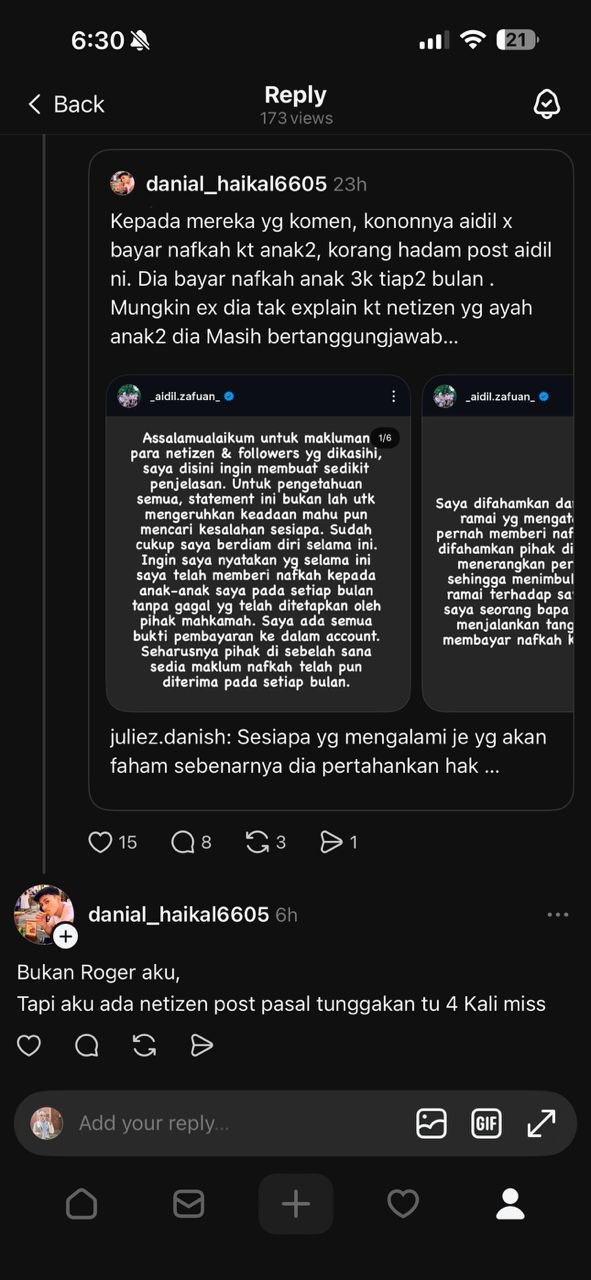
Task: Go Back using the header chevron
Action: click(x=34, y=104)
